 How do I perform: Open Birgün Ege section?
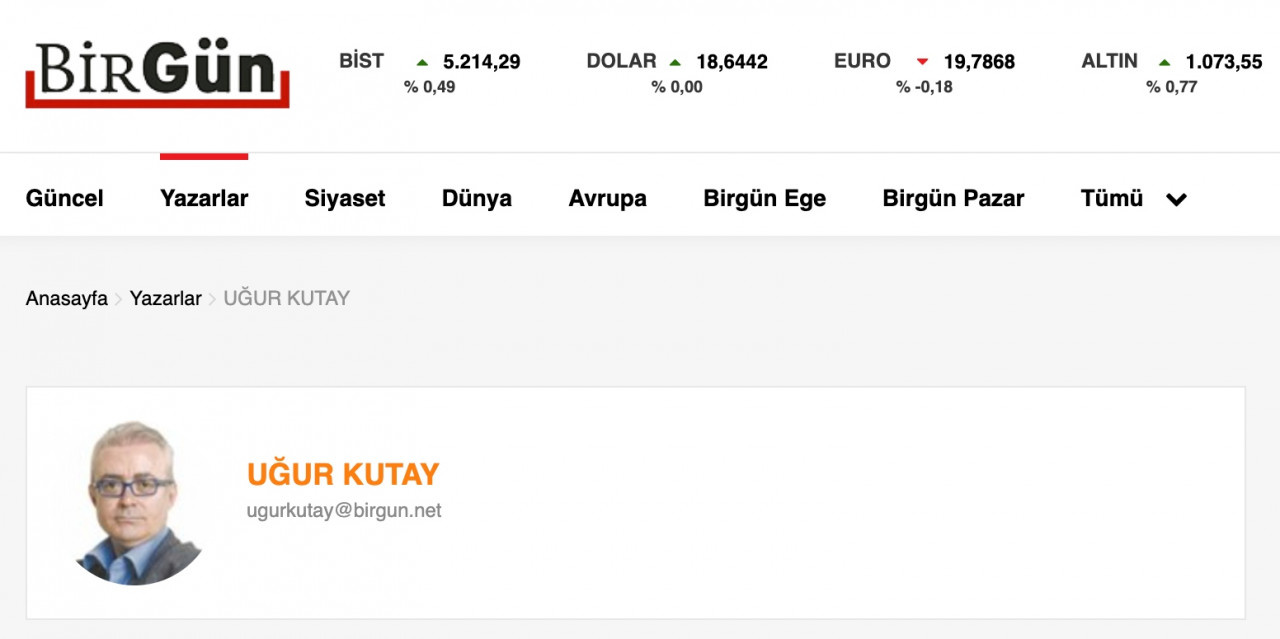click(x=765, y=198)
